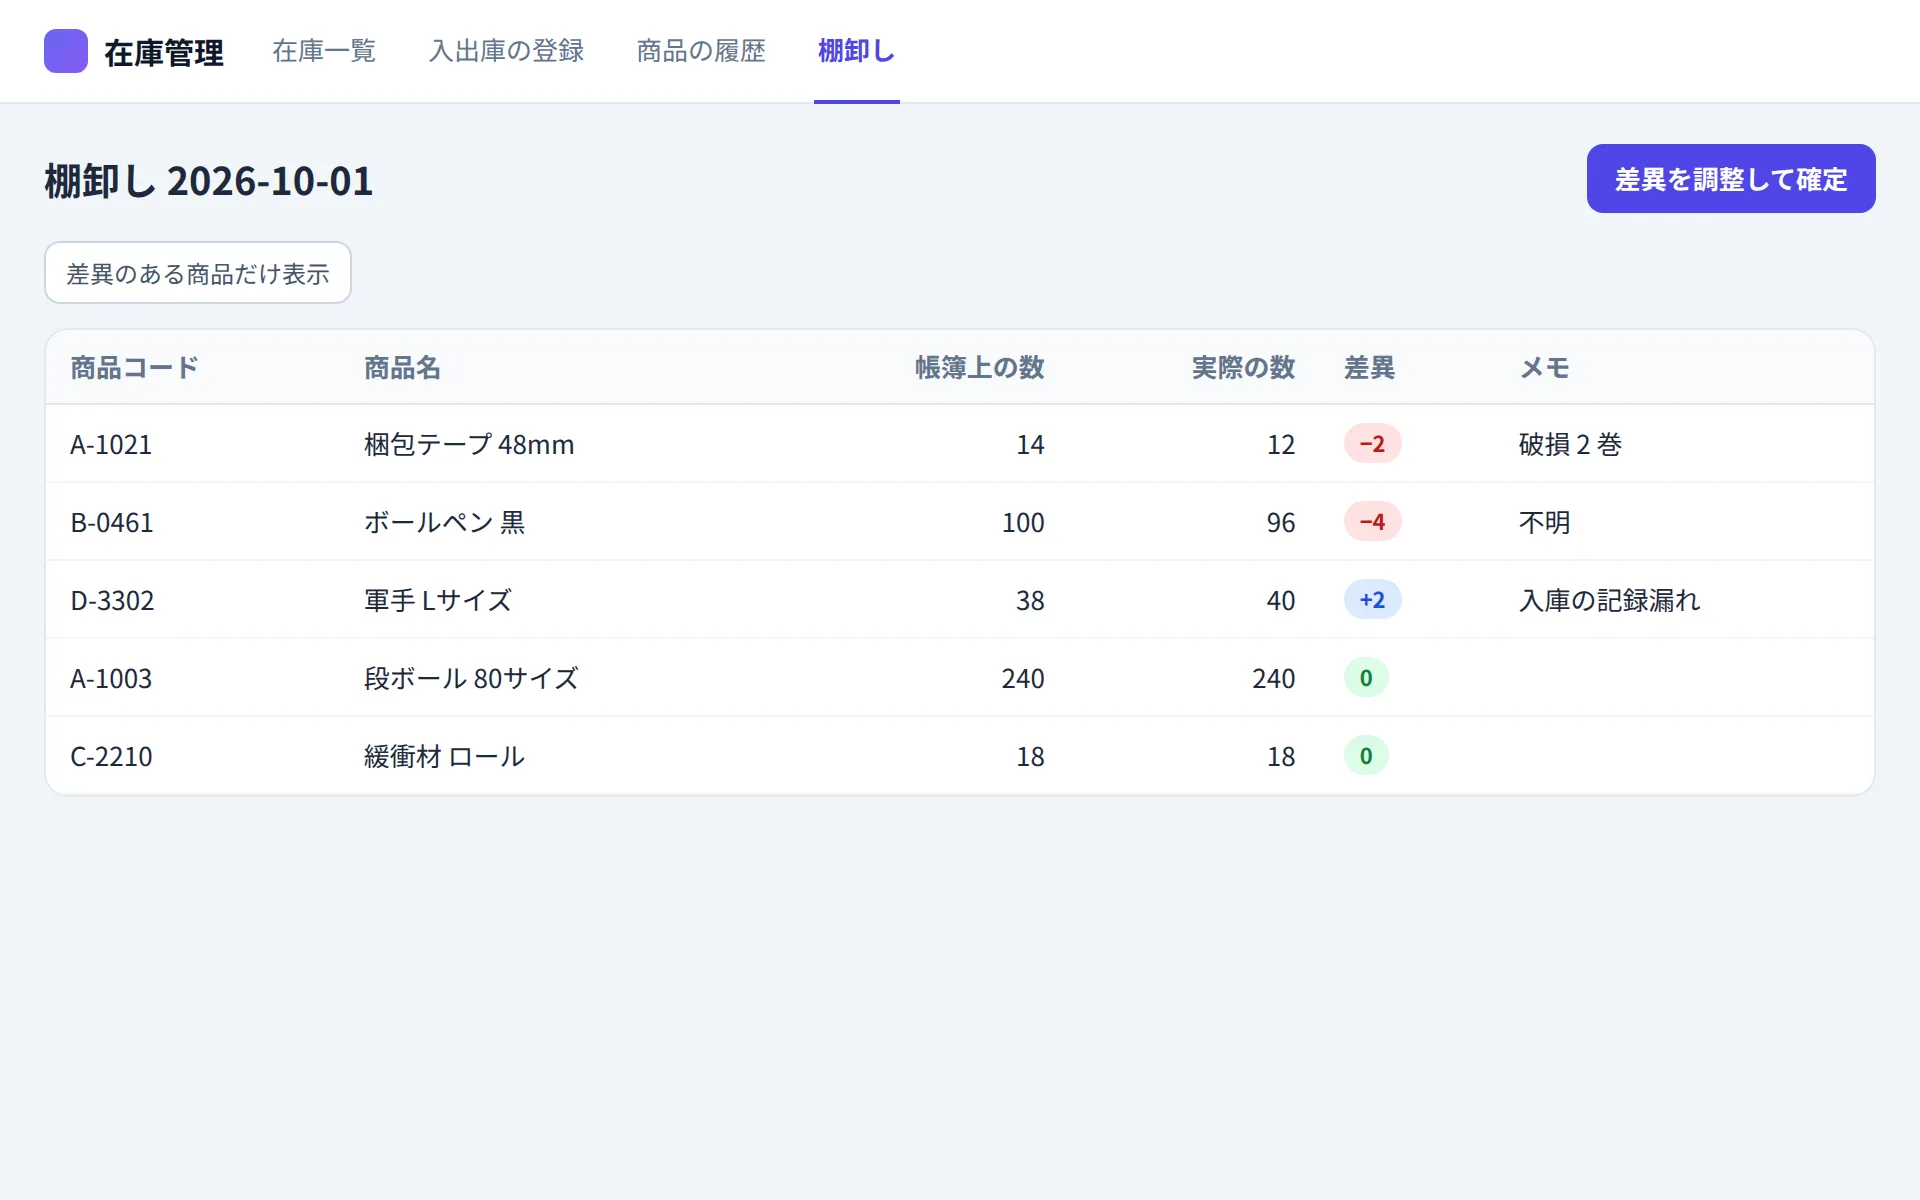The height and width of the screenshot is (1200, 1920).
Task: Click the memo 不明
Action: (1544, 522)
